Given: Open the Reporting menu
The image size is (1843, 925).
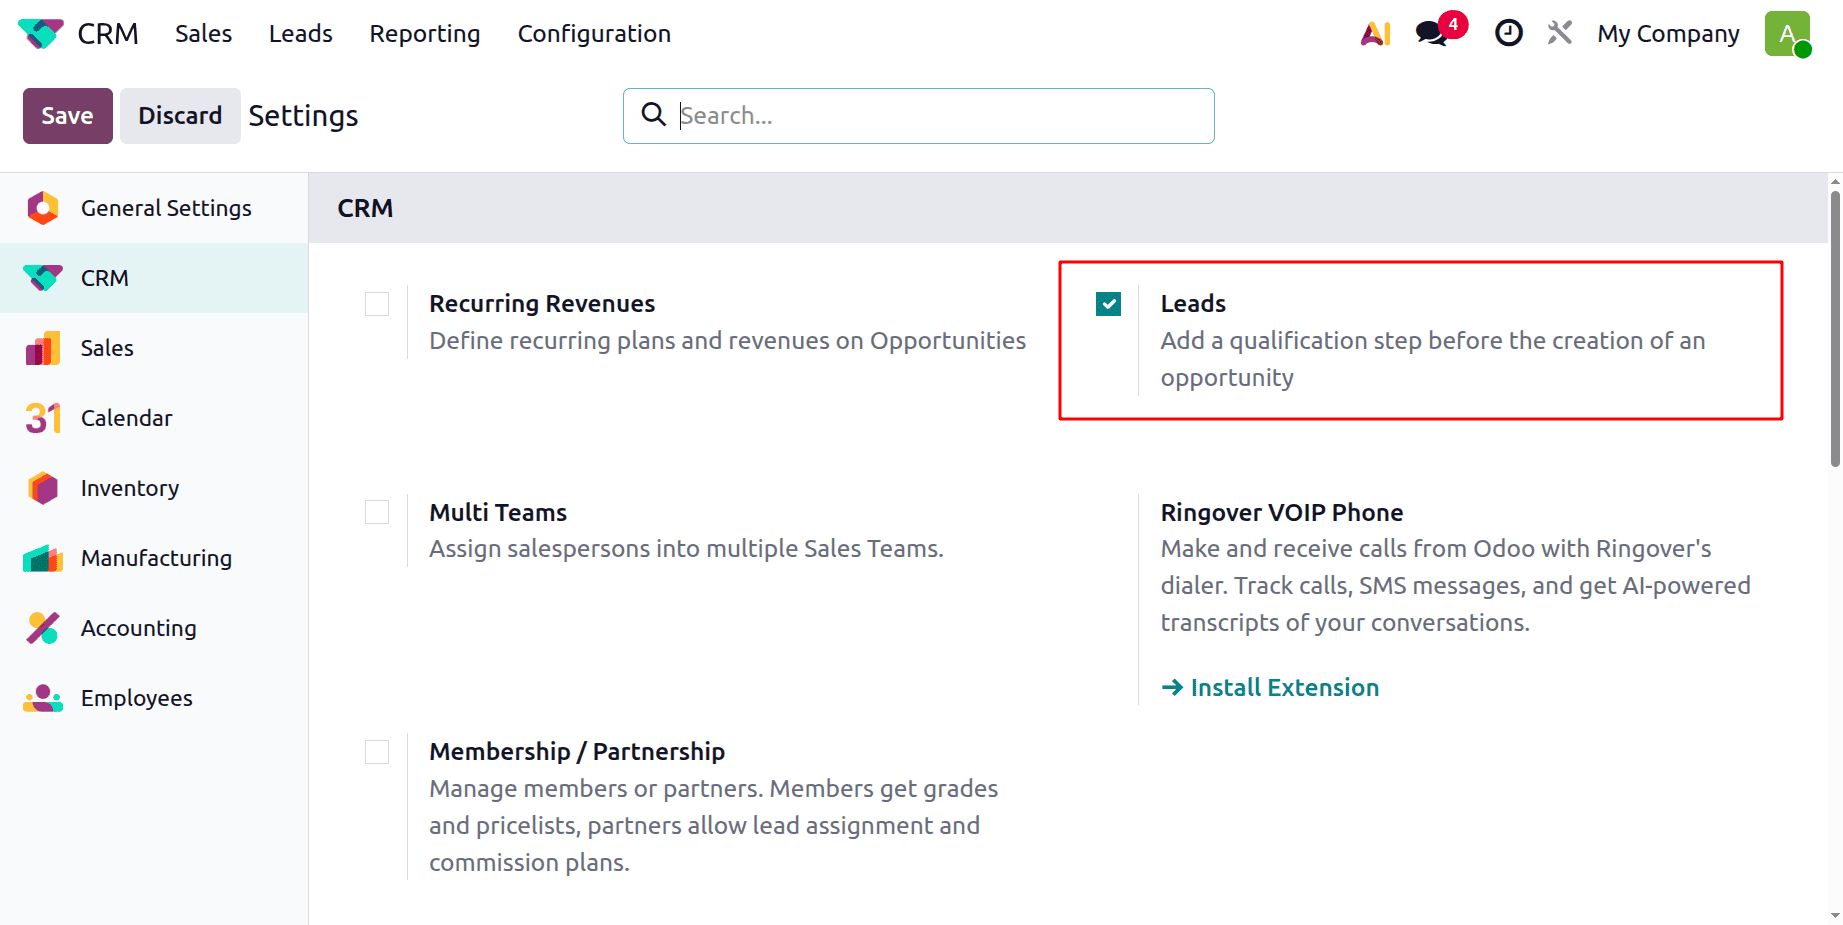Looking at the screenshot, I should (425, 34).
